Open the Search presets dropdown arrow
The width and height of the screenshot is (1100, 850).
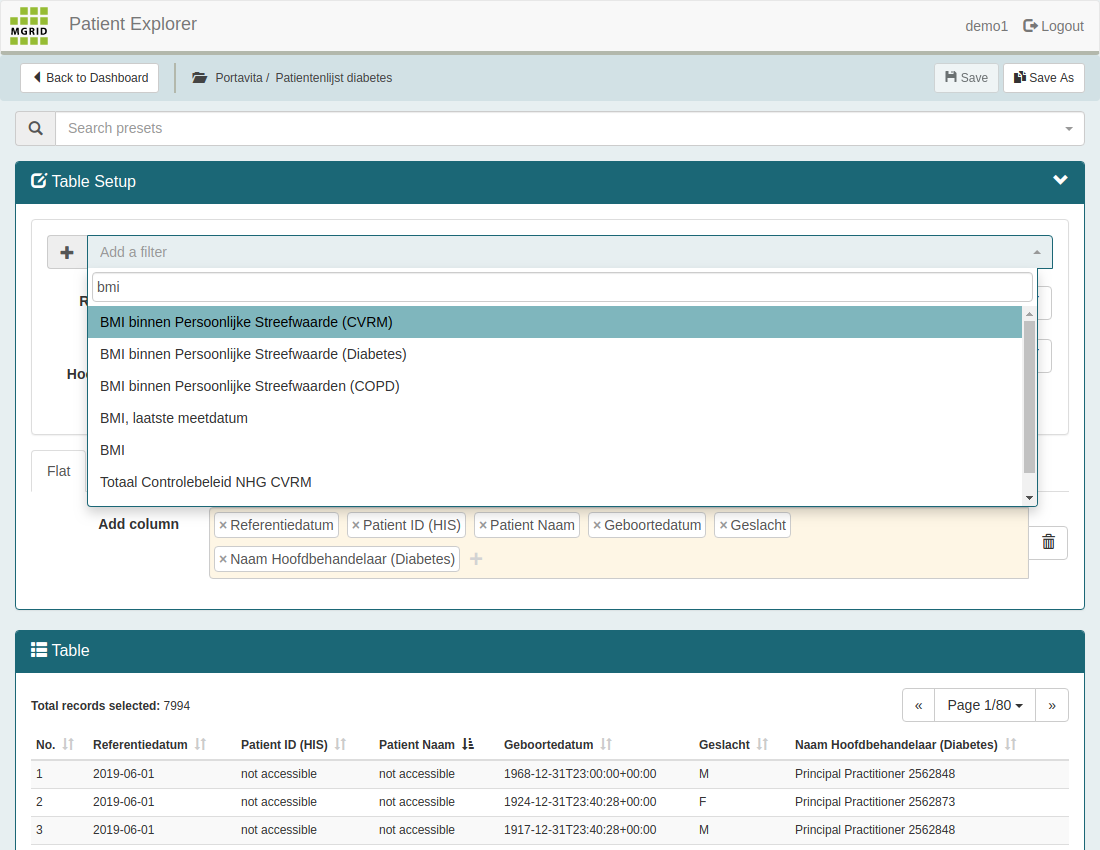[1068, 129]
